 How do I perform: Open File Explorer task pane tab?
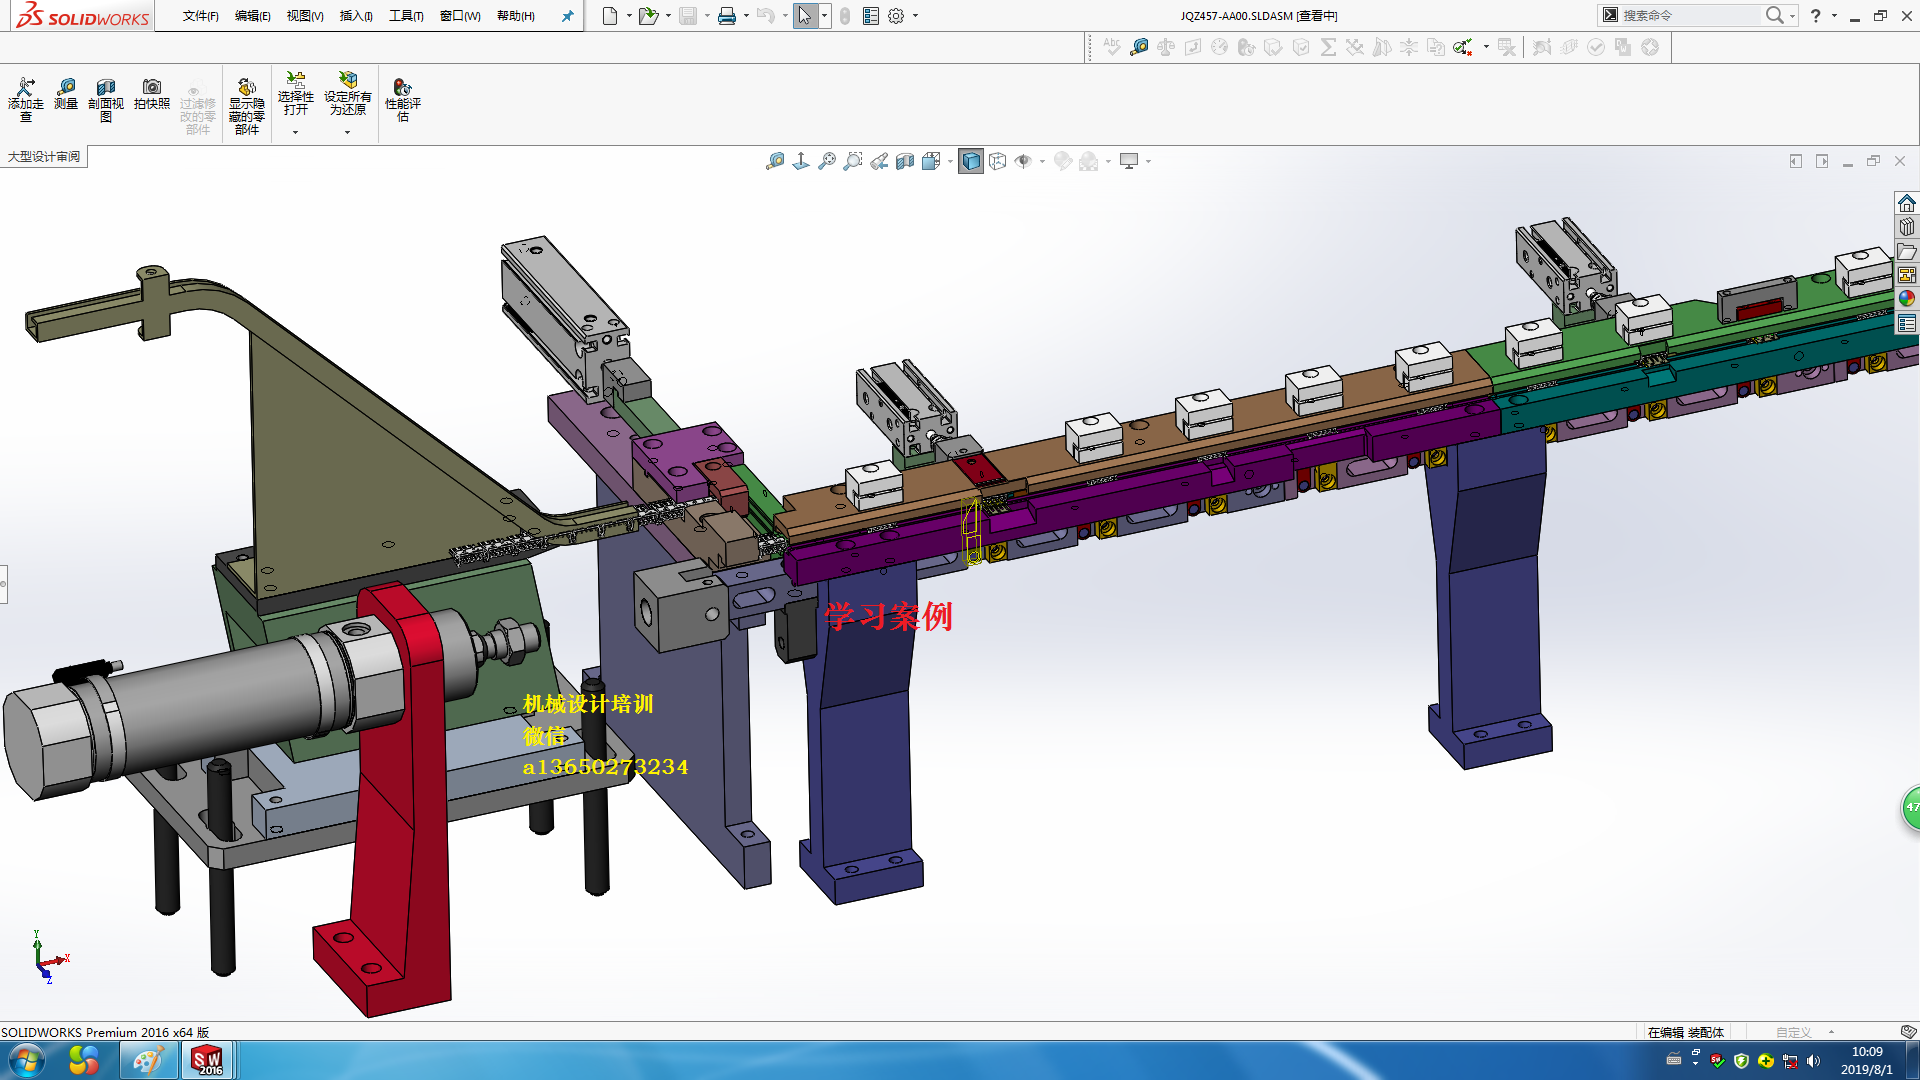[1907, 251]
